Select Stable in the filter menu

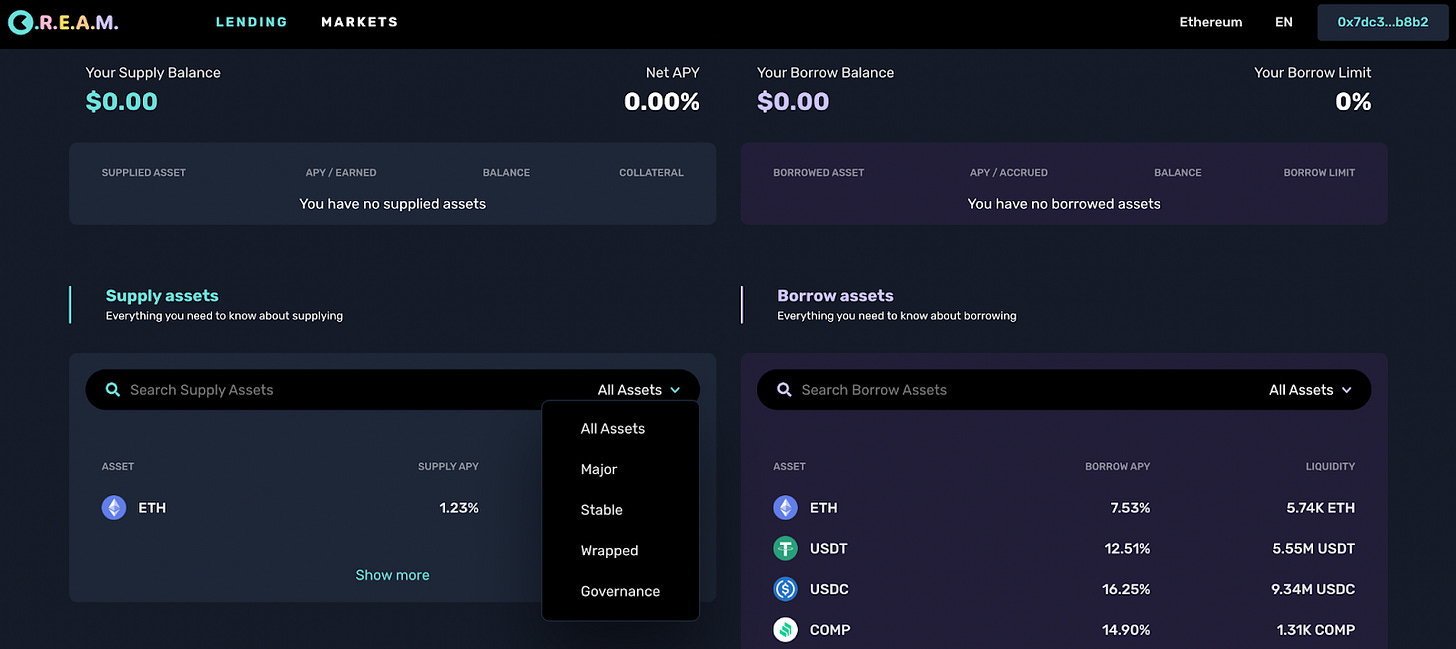pyautogui.click(x=602, y=510)
